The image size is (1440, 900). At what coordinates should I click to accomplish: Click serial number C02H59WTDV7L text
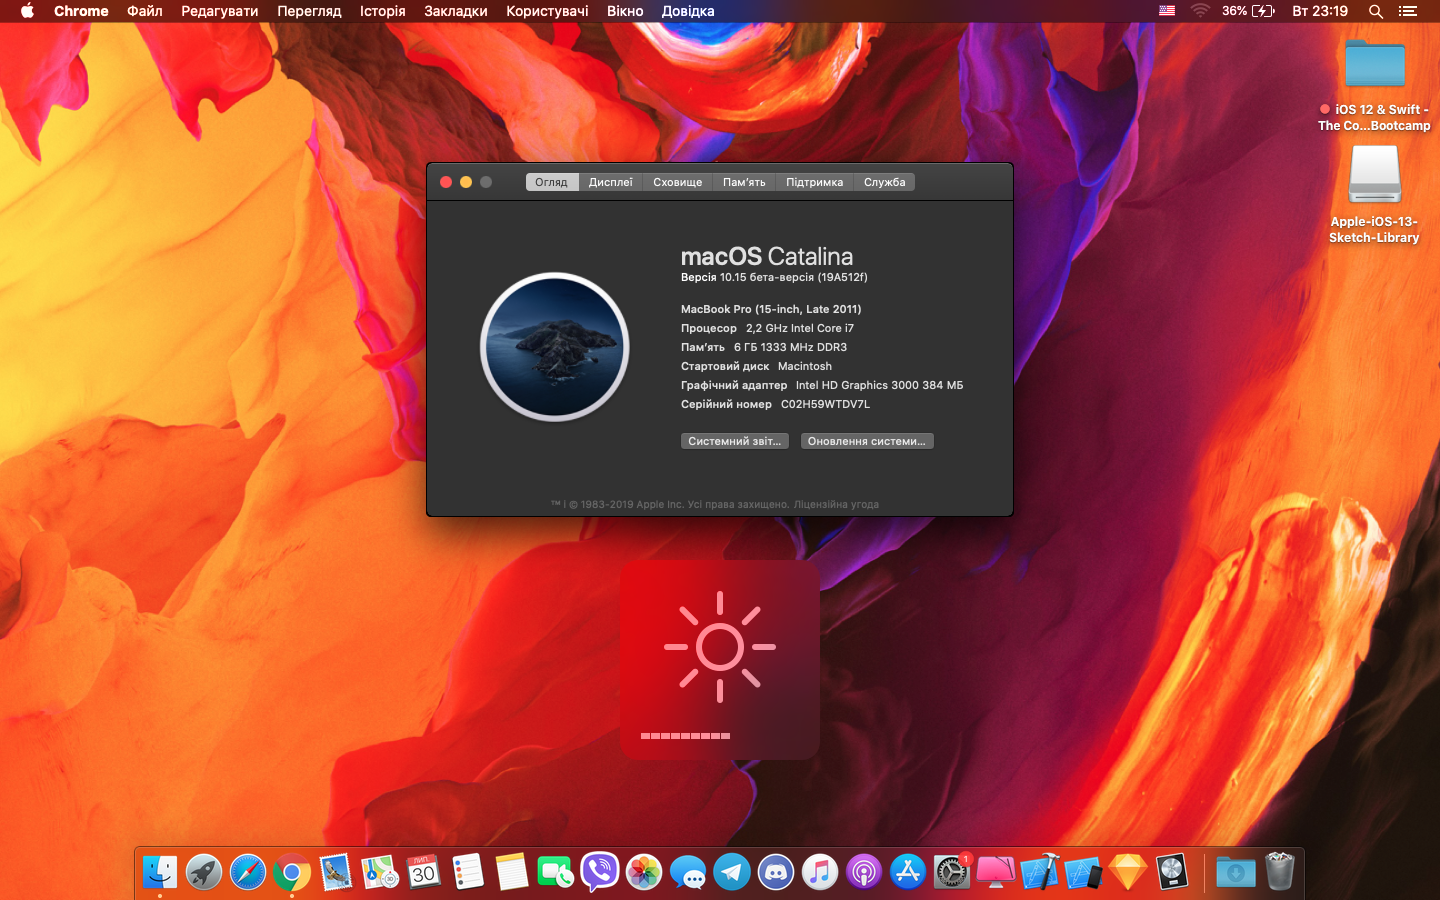825,404
